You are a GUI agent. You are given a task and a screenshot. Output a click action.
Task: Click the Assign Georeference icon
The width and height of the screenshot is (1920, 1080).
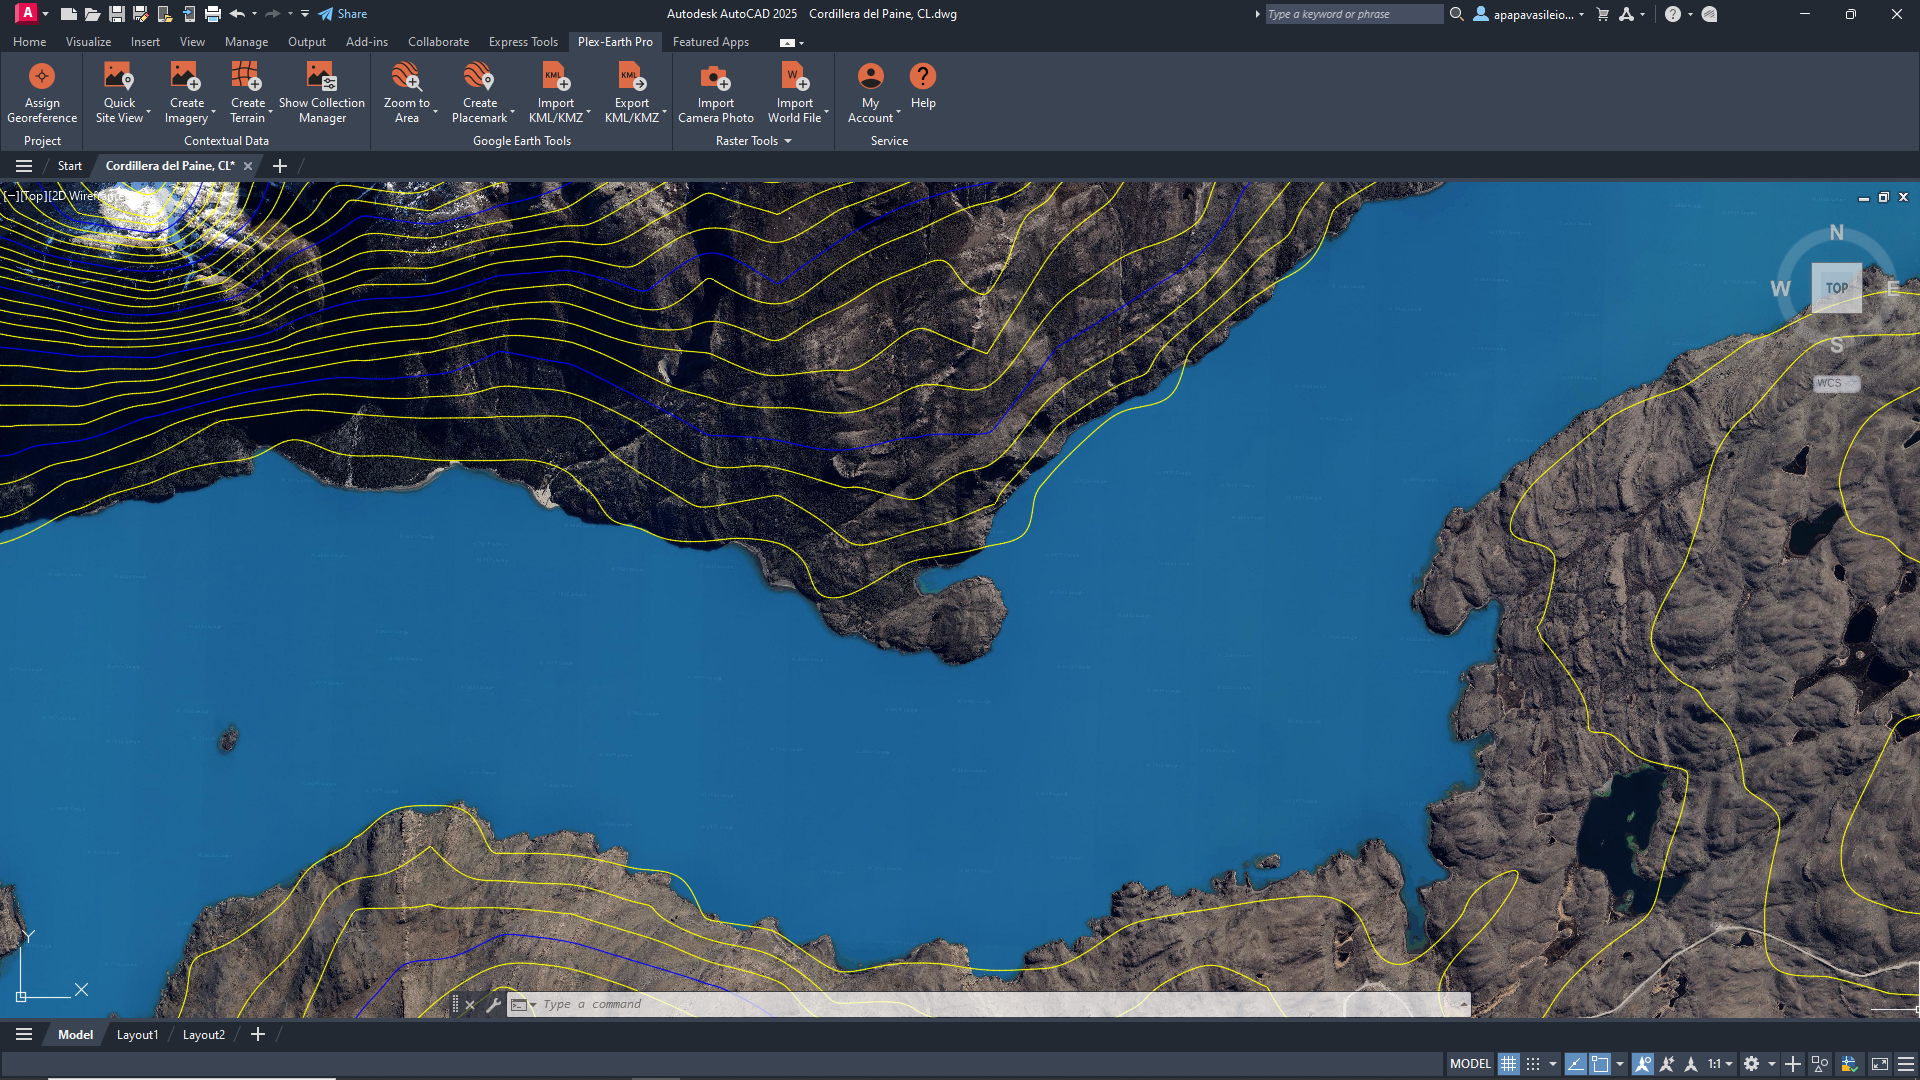(42, 77)
